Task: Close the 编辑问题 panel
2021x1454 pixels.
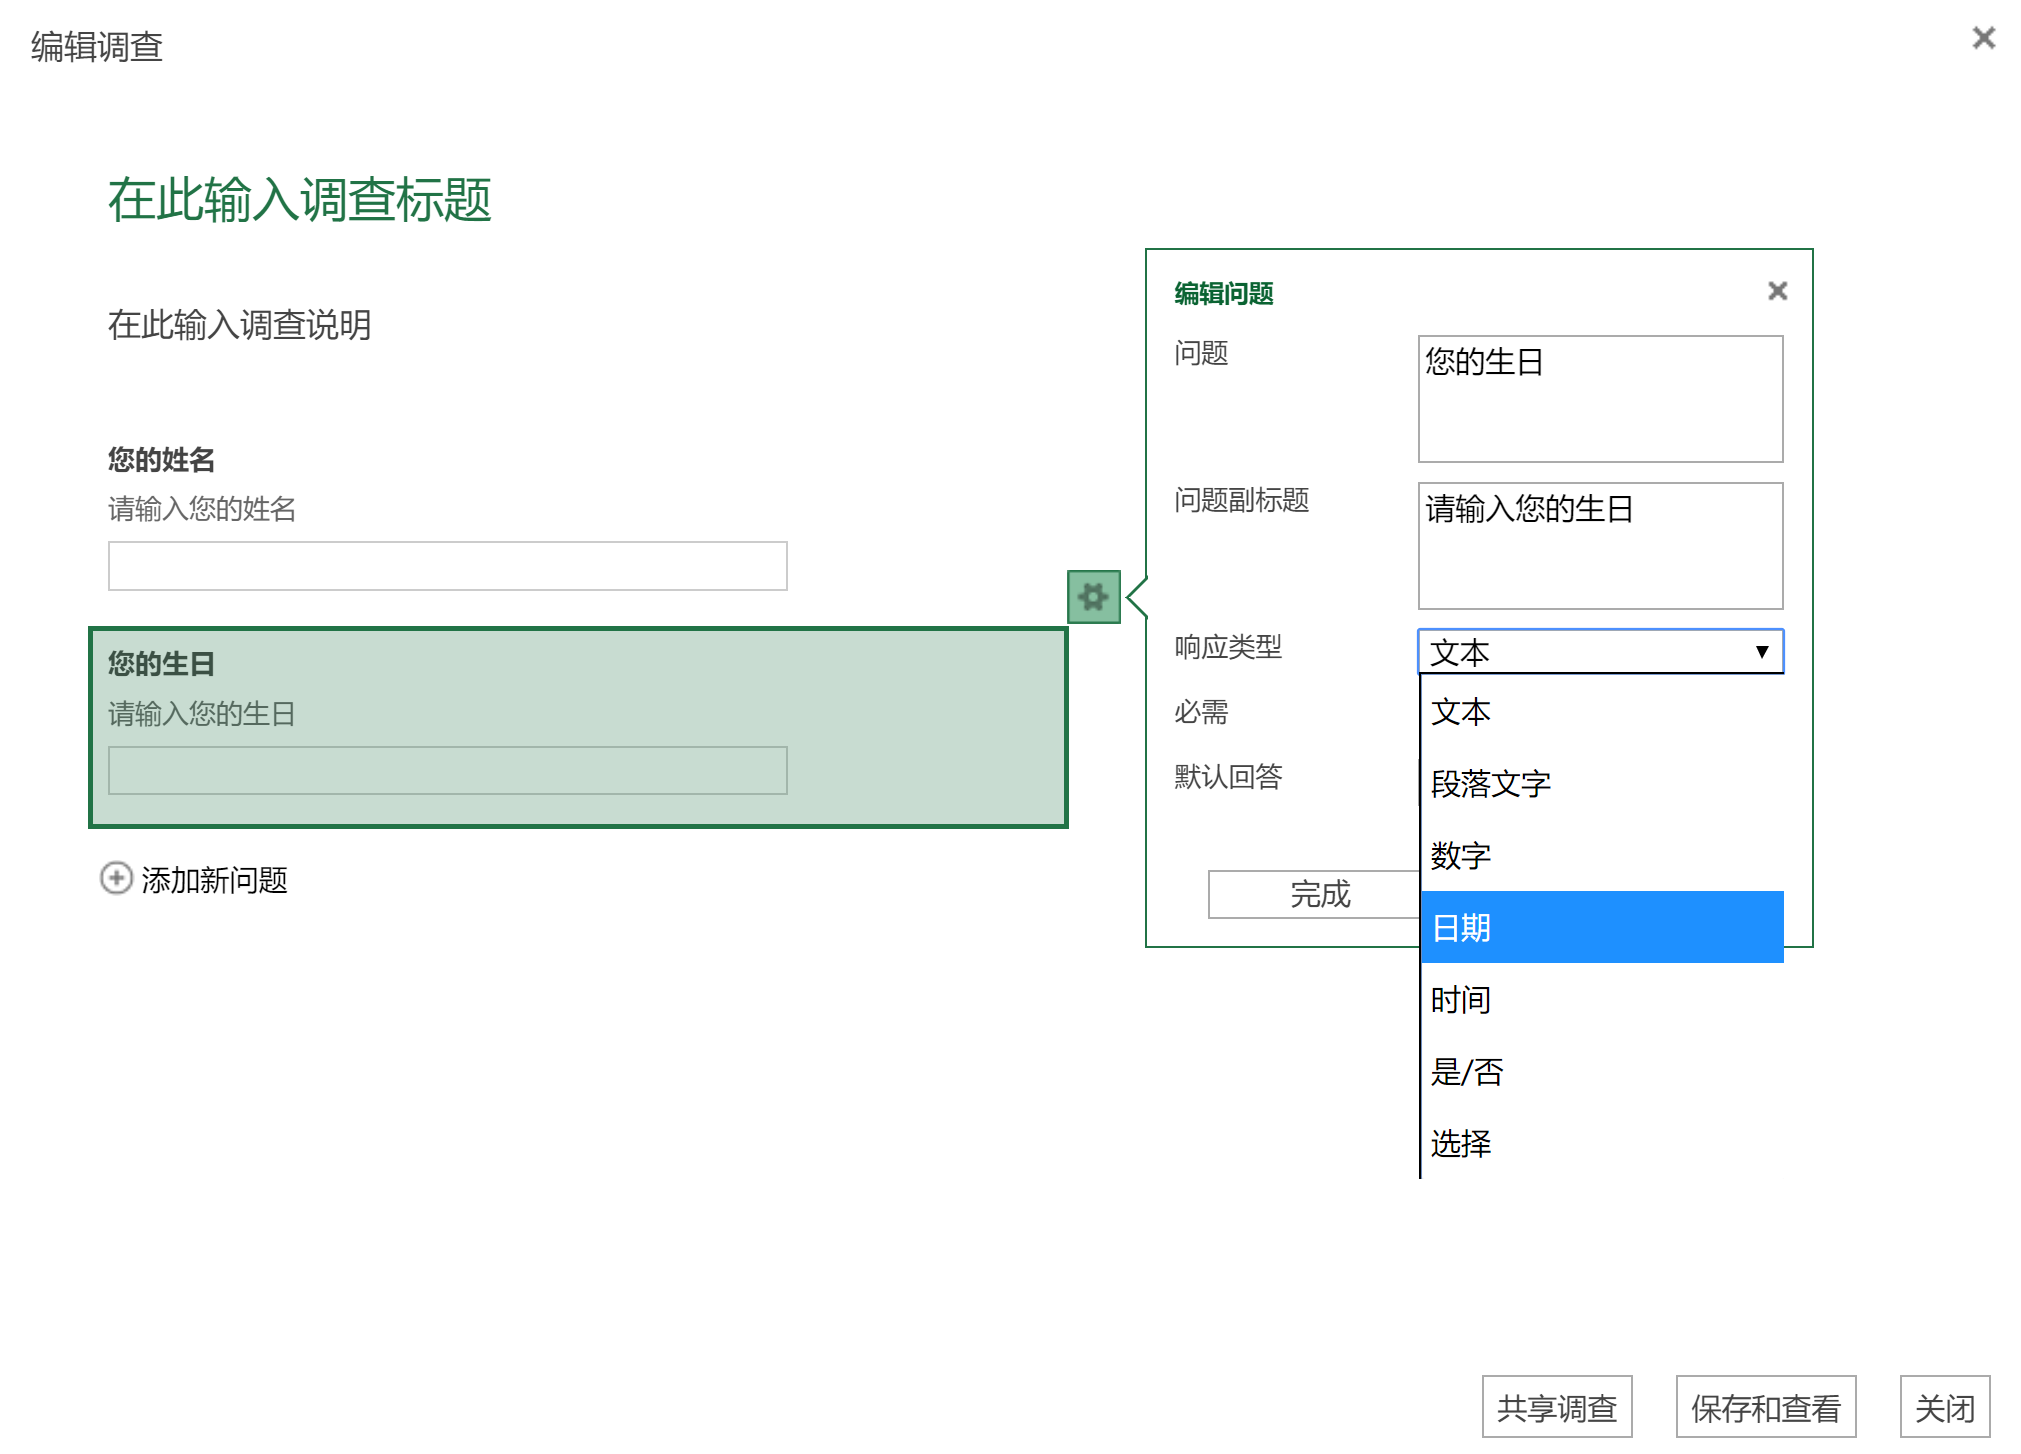Action: click(x=1777, y=291)
